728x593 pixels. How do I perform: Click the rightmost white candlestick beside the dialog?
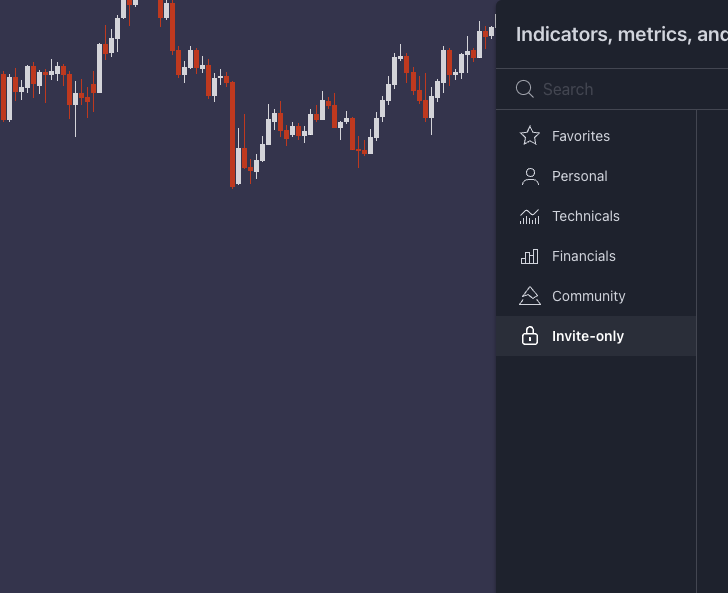click(x=491, y=32)
